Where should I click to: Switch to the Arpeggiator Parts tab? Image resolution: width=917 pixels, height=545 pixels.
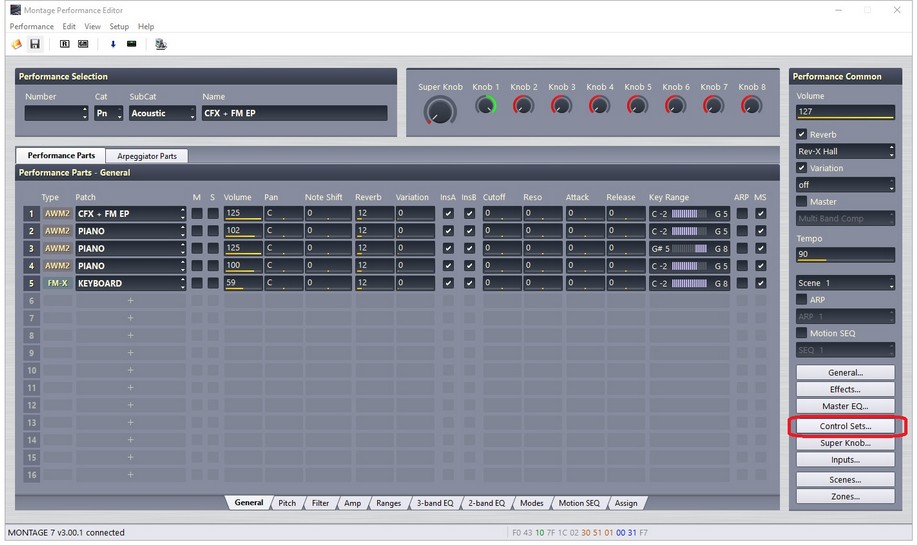147,156
